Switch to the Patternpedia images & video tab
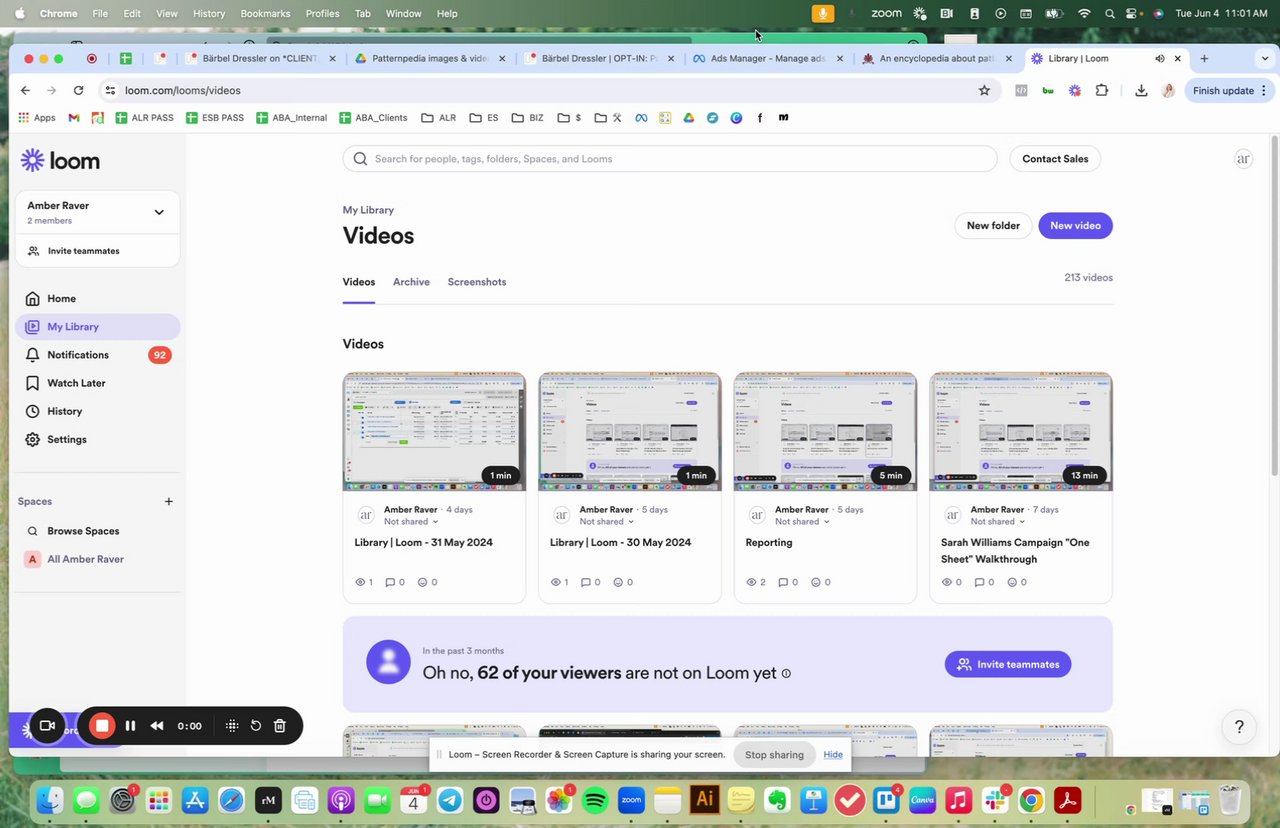The image size is (1280, 828). (x=430, y=58)
